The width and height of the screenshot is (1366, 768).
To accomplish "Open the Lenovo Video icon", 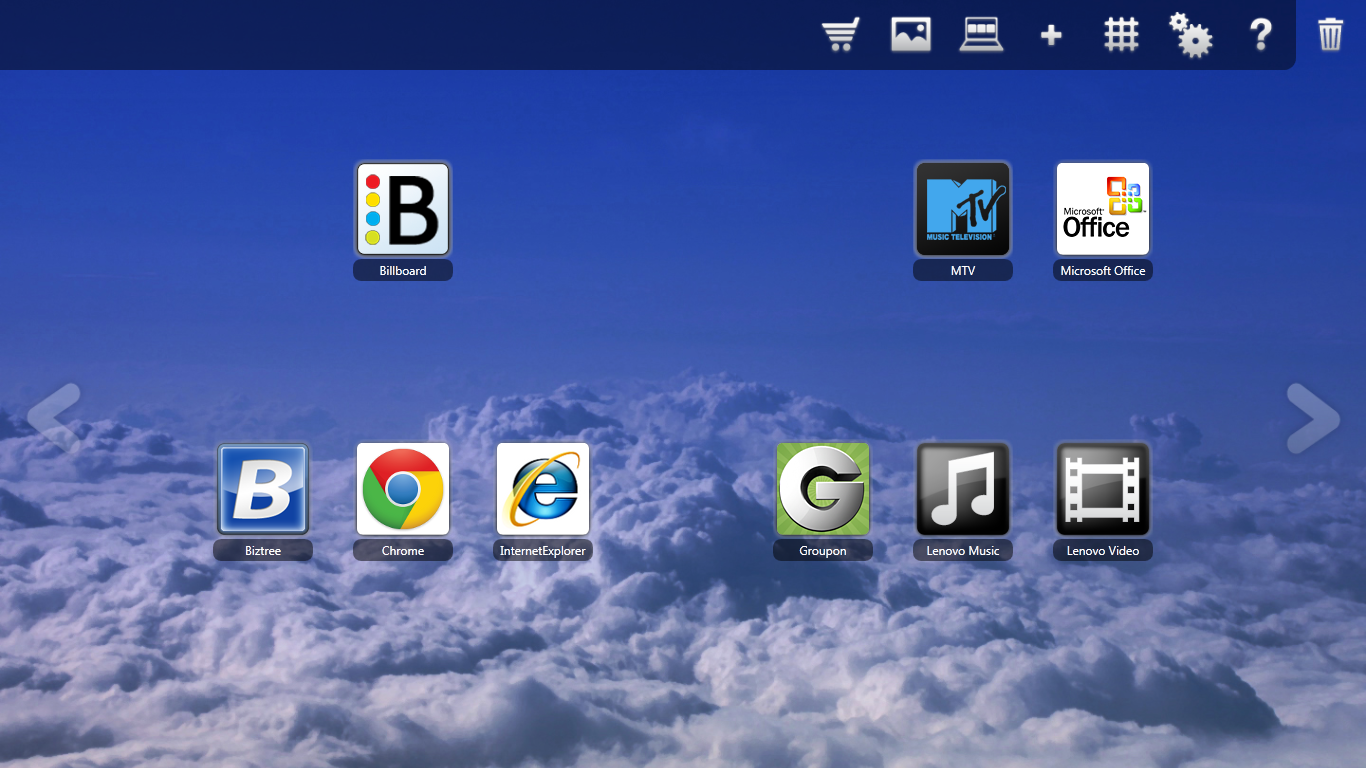I will click(x=1103, y=489).
